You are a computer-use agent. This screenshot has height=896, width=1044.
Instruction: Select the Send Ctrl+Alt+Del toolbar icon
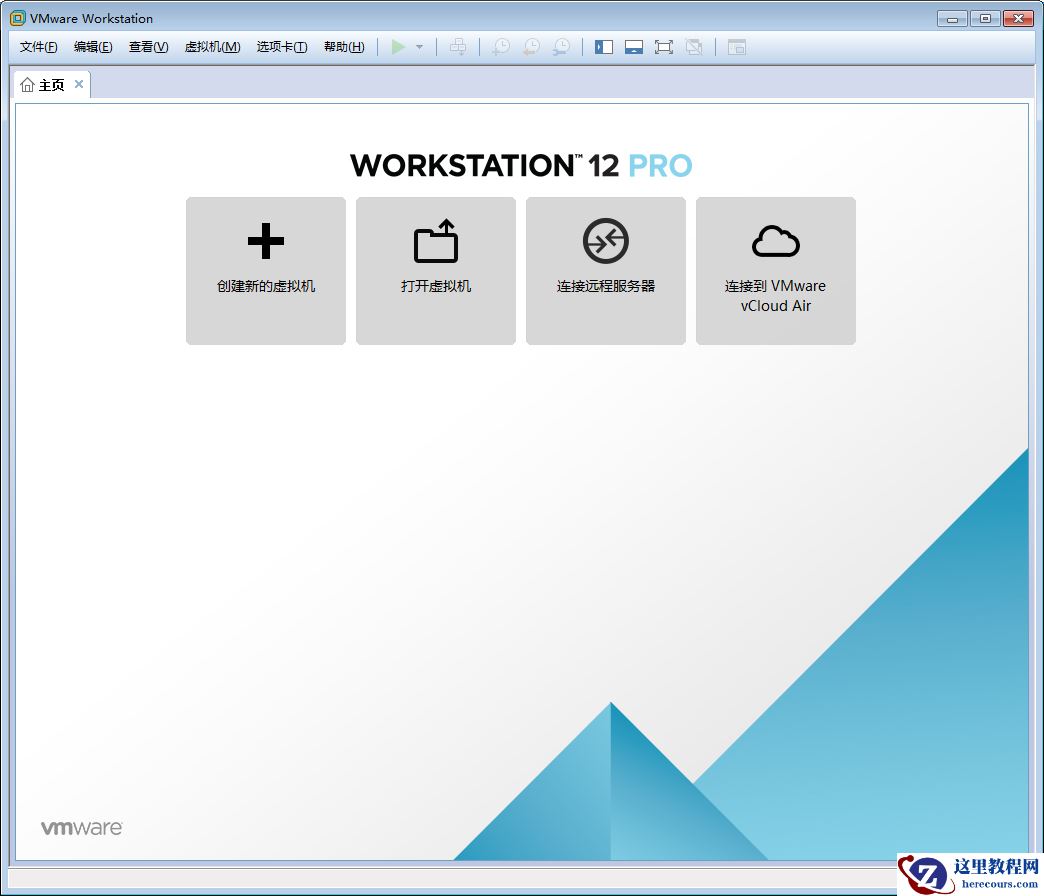pyautogui.click(x=457, y=47)
